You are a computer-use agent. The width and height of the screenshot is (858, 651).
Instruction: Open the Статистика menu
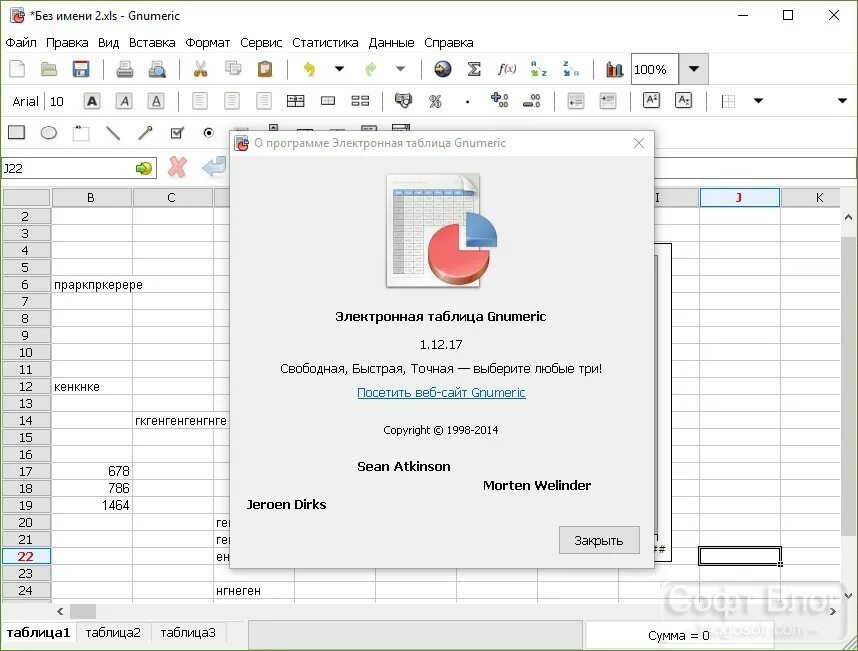[325, 43]
